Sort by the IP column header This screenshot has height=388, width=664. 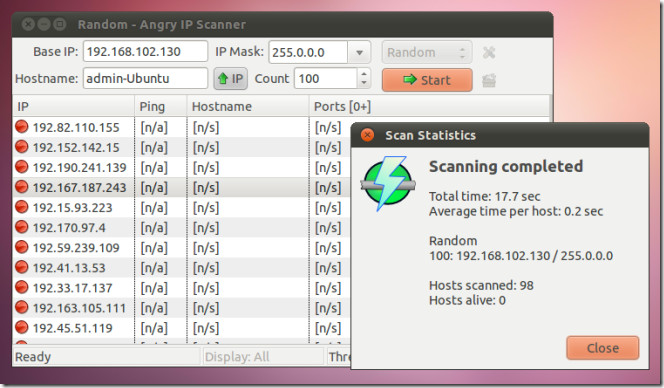pyautogui.click(x=74, y=106)
